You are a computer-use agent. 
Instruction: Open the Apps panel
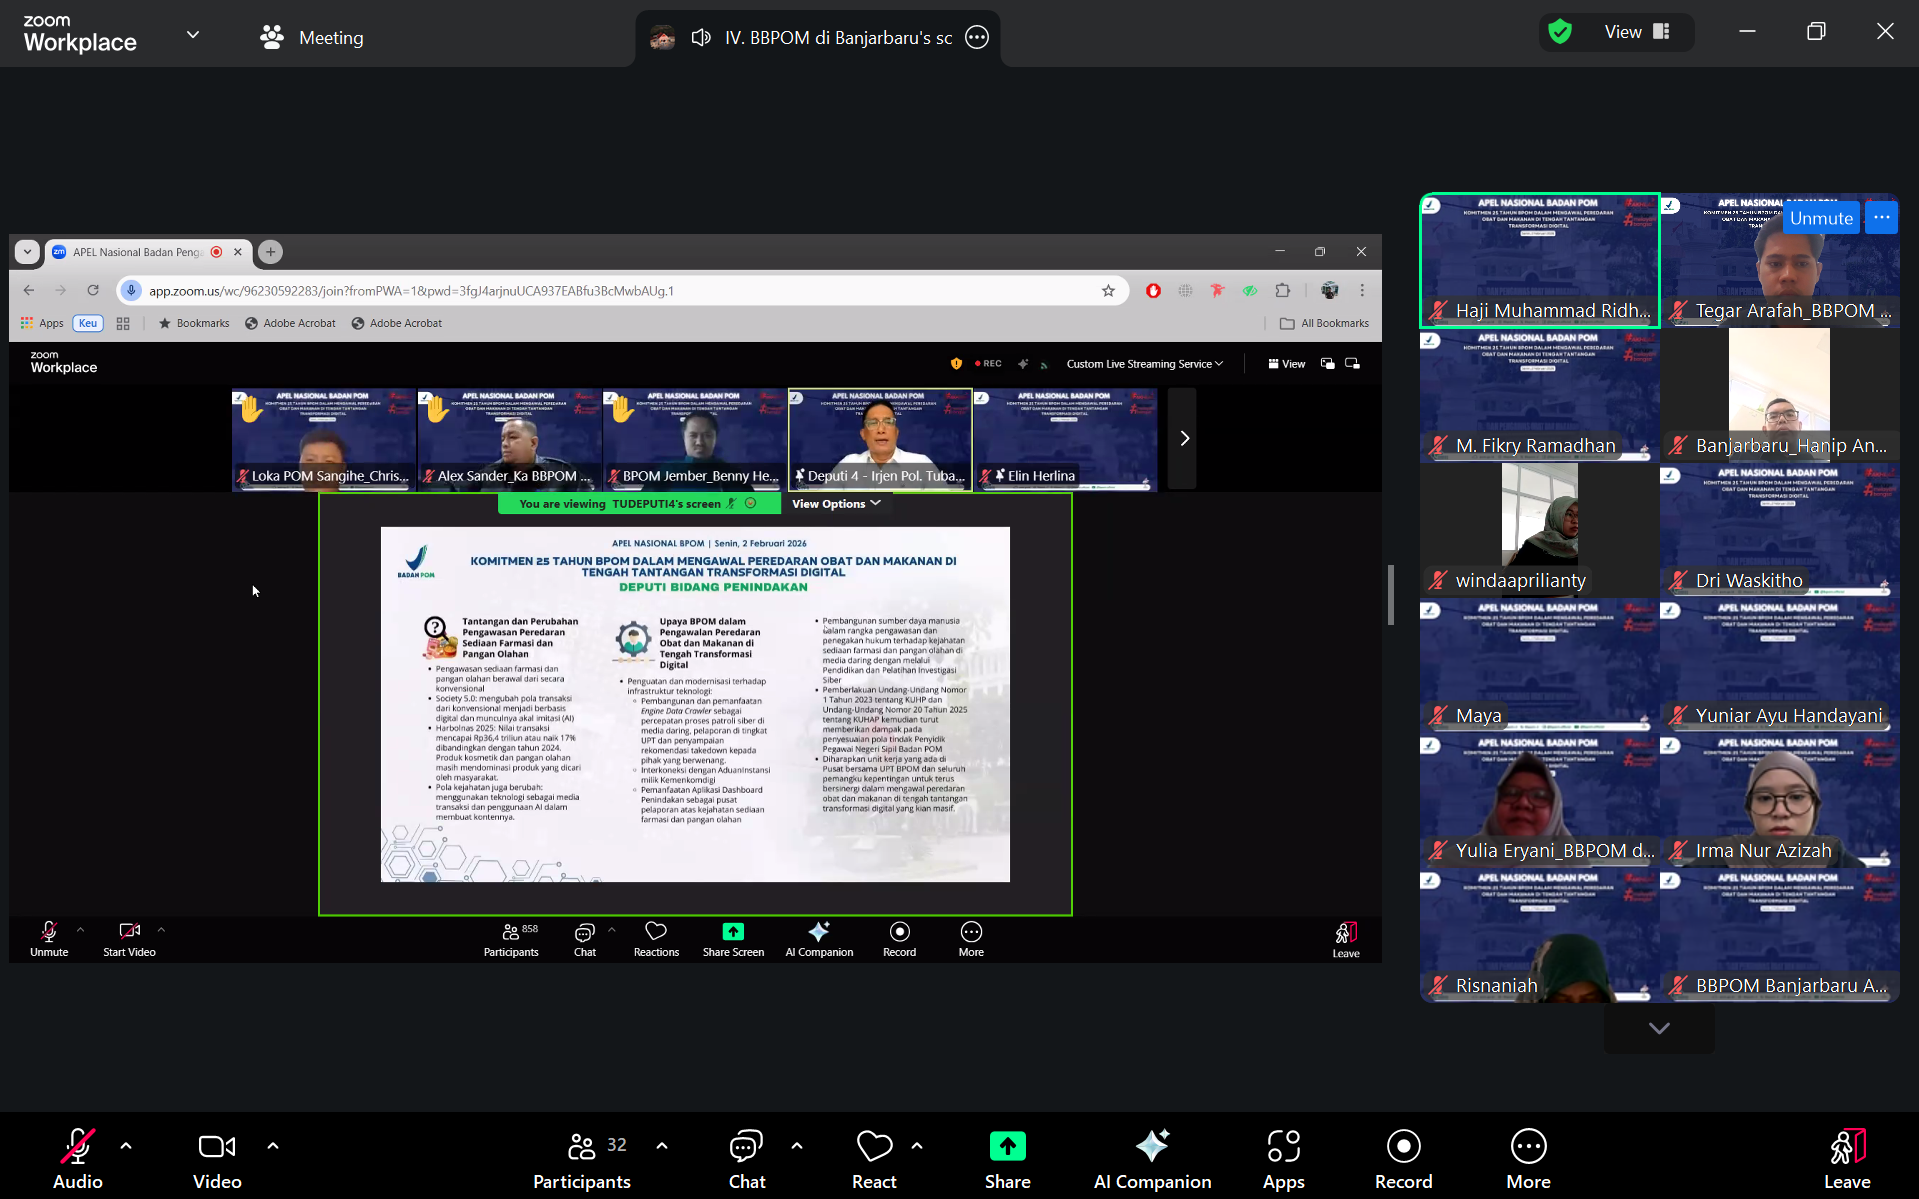pyautogui.click(x=1283, y=1159)
